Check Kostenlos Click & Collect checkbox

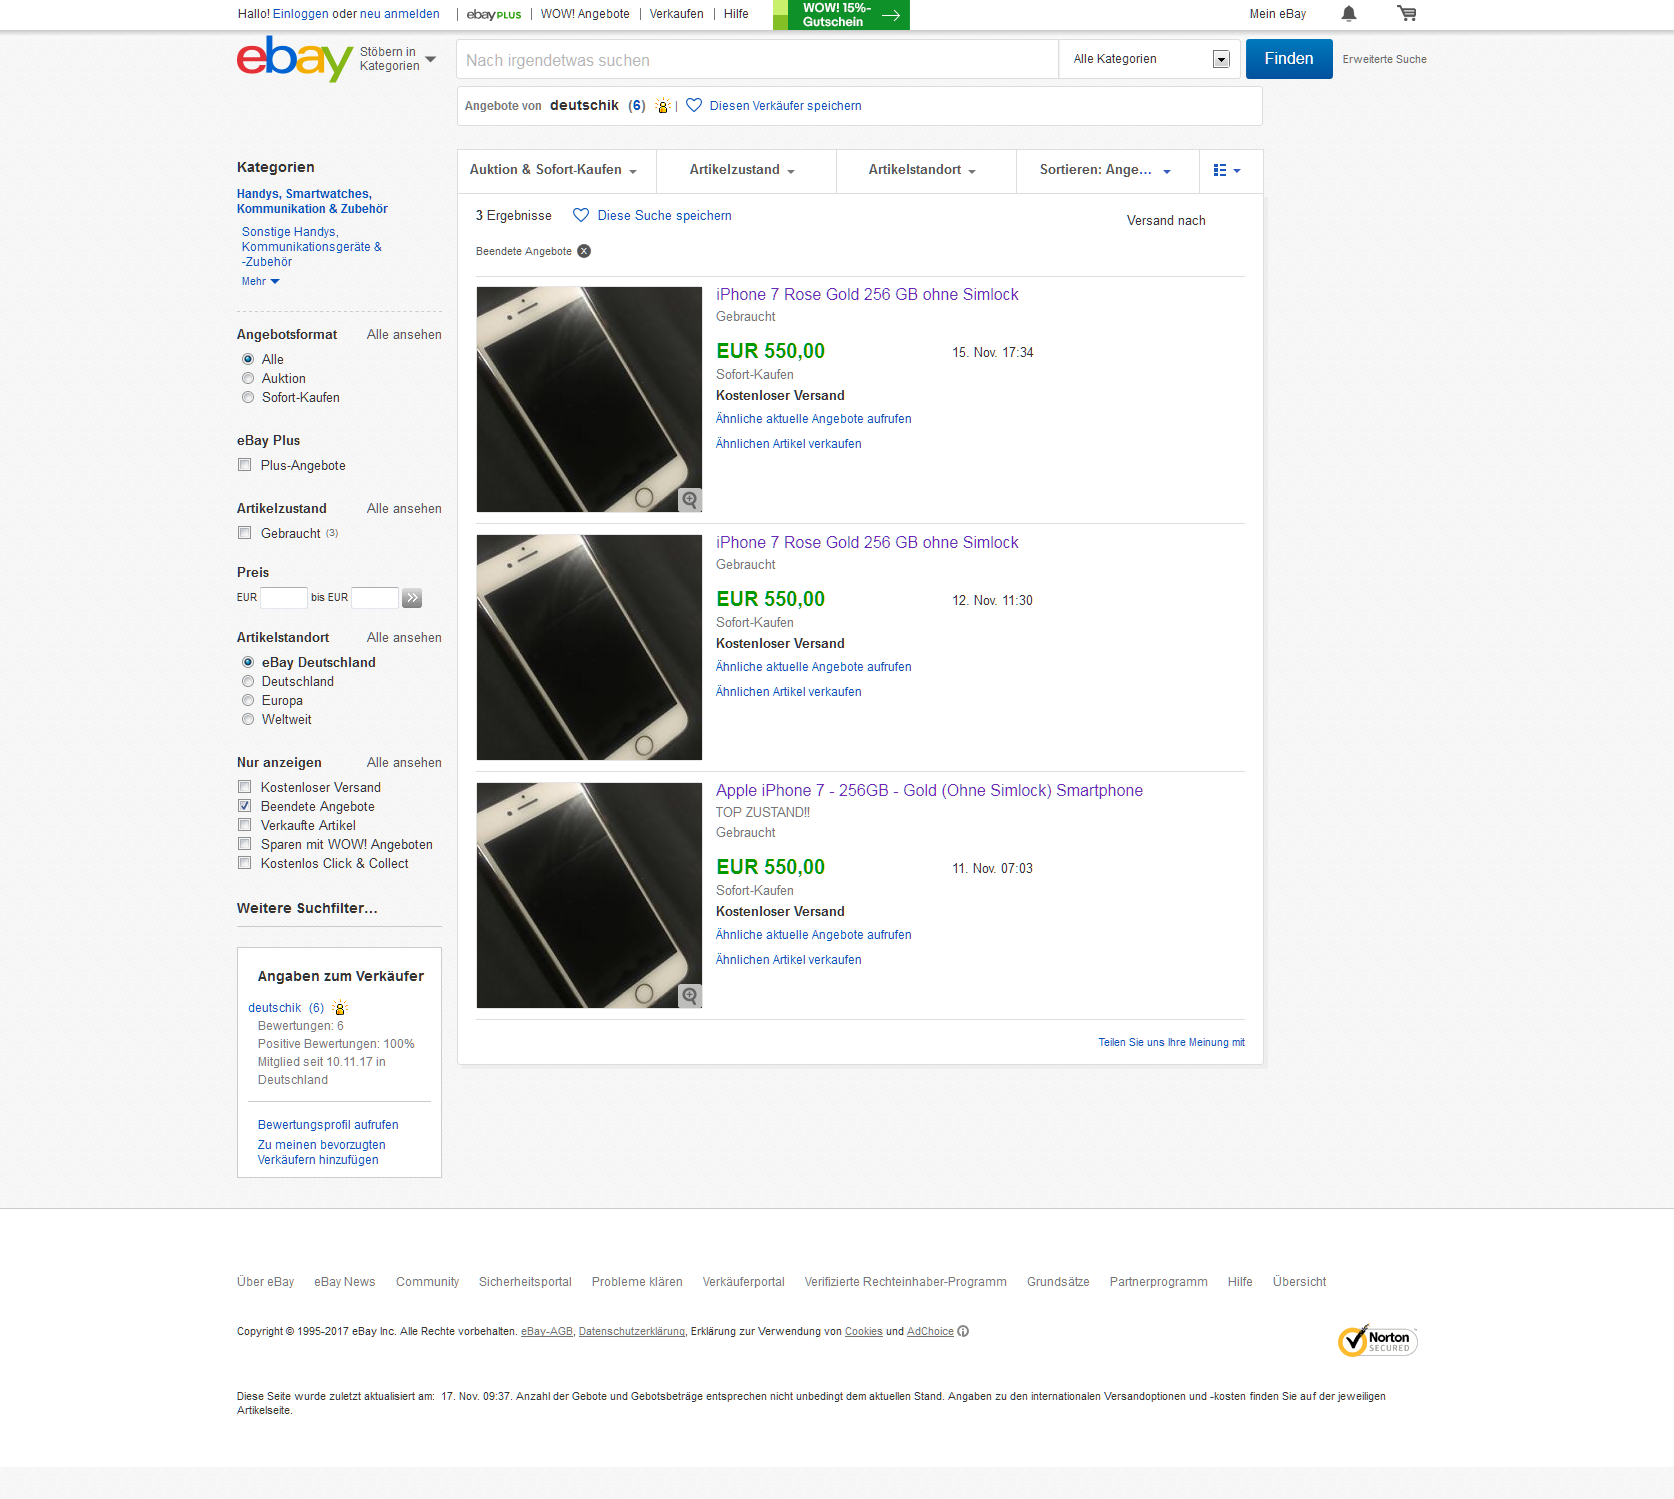[x=244, y=862]
